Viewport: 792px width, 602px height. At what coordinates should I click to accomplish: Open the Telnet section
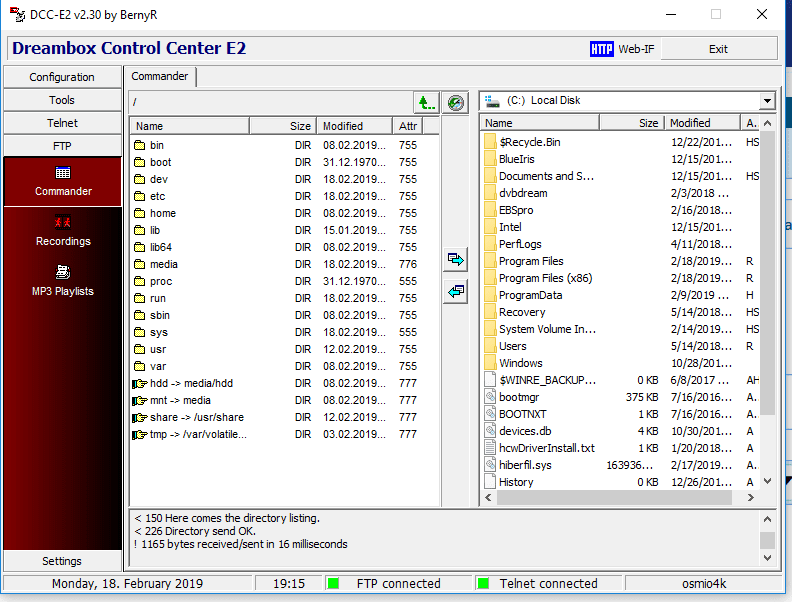[x=62, y=123]
